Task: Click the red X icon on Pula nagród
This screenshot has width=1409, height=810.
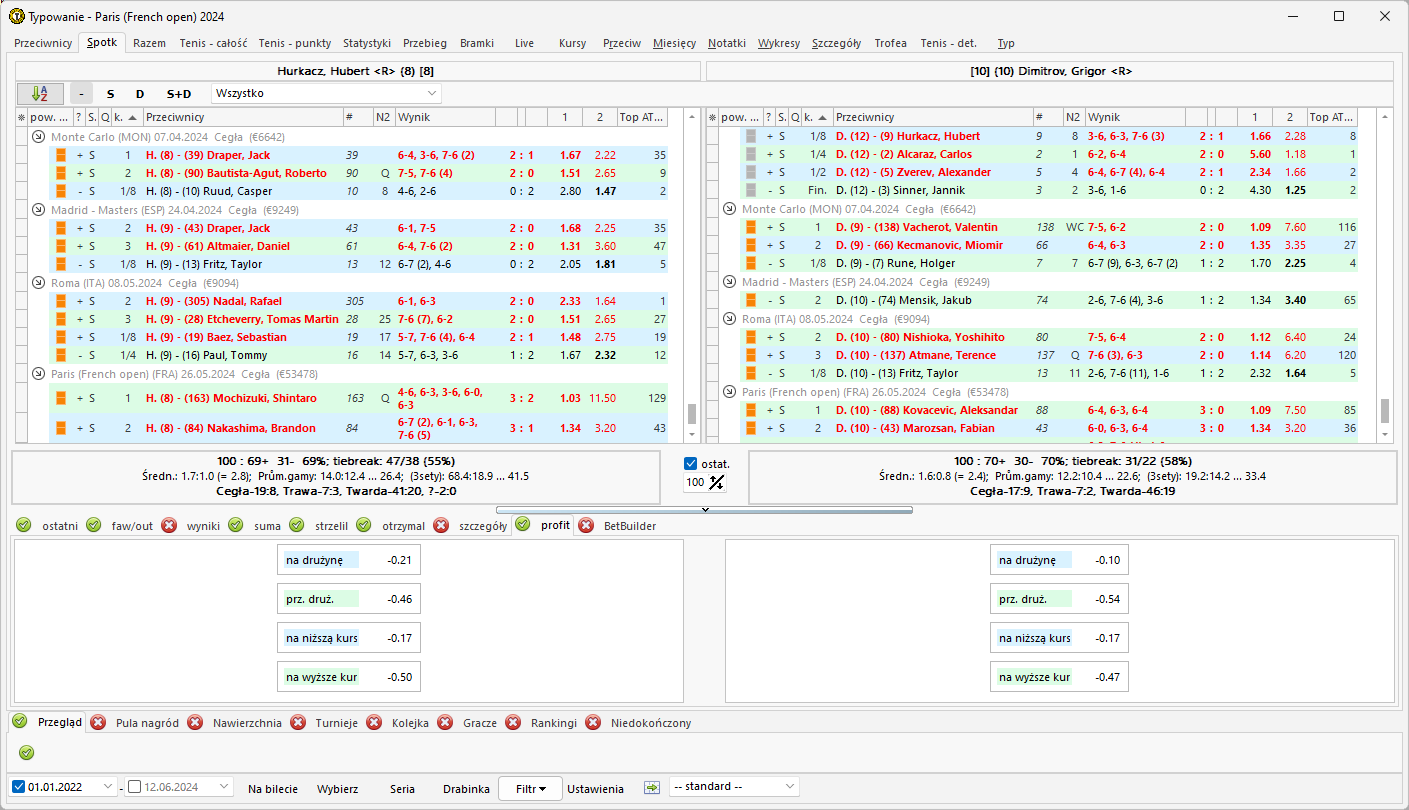Action: tap(98, 723)
